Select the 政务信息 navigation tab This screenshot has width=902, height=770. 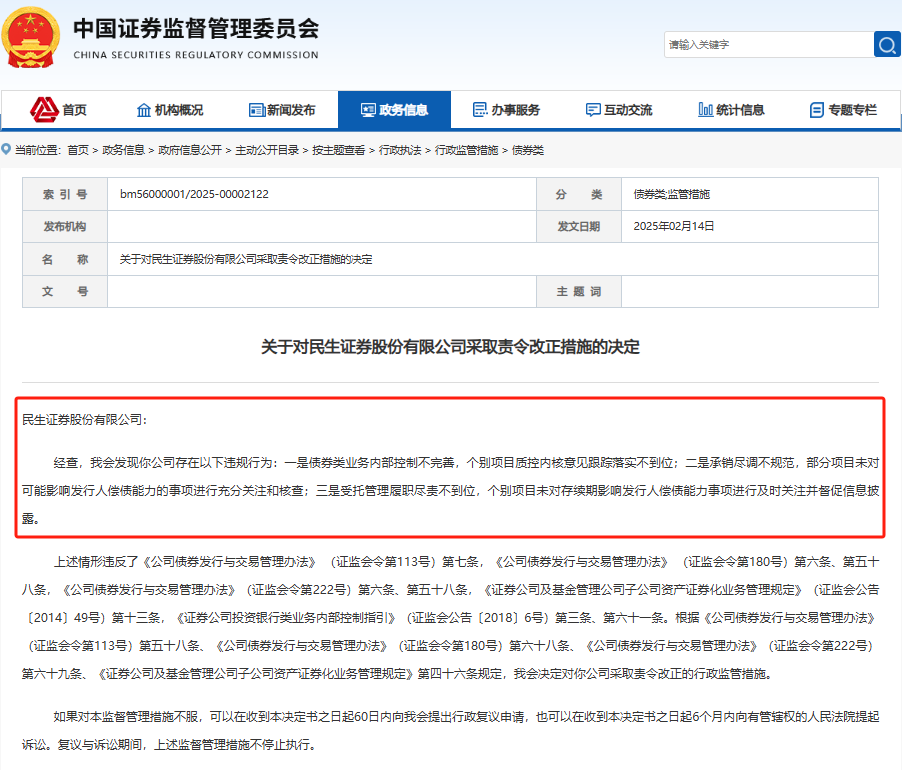(394, 109)
